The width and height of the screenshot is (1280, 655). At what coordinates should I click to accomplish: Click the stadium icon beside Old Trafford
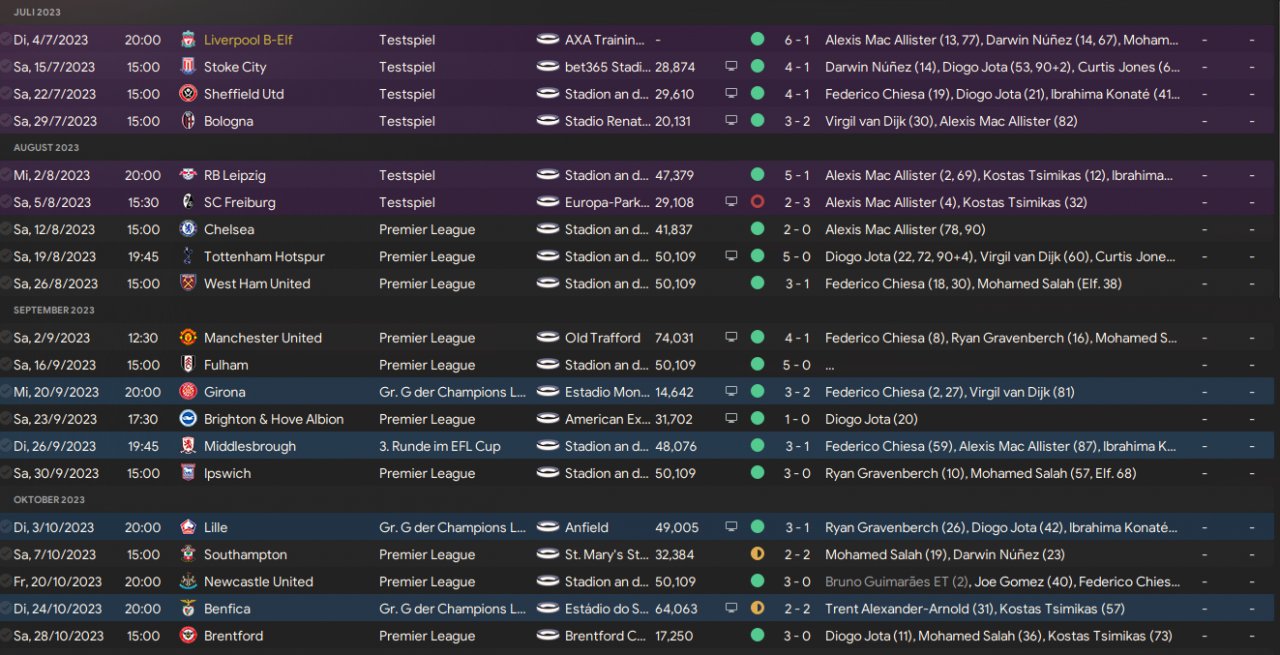(x=548, y=338)
